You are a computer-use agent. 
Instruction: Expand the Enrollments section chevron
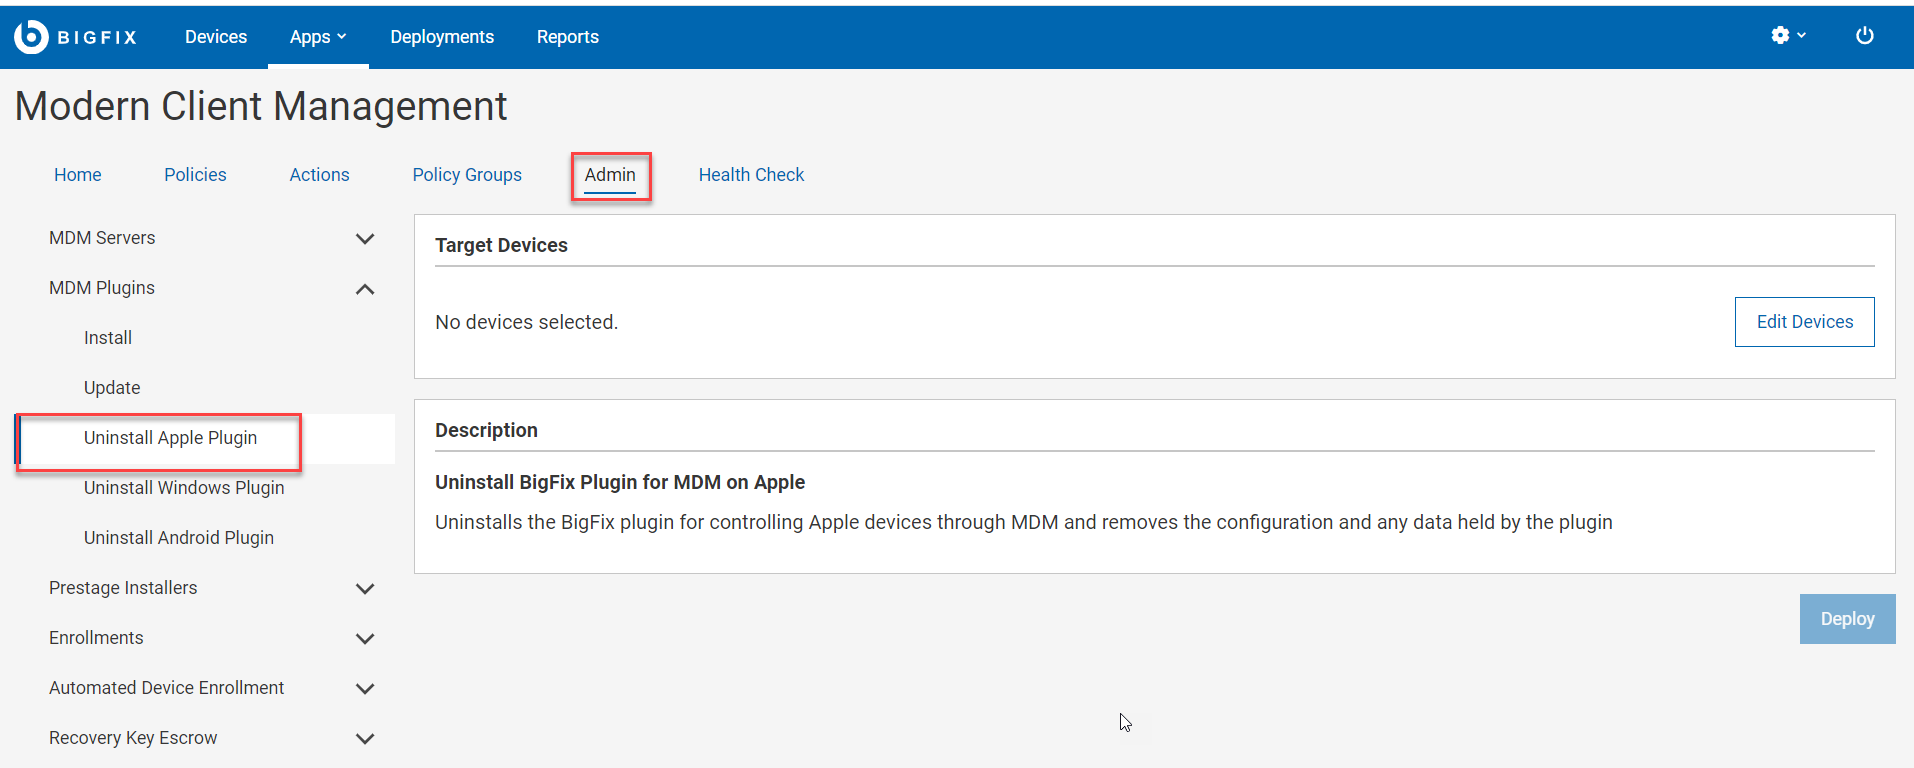click(365, 639)
